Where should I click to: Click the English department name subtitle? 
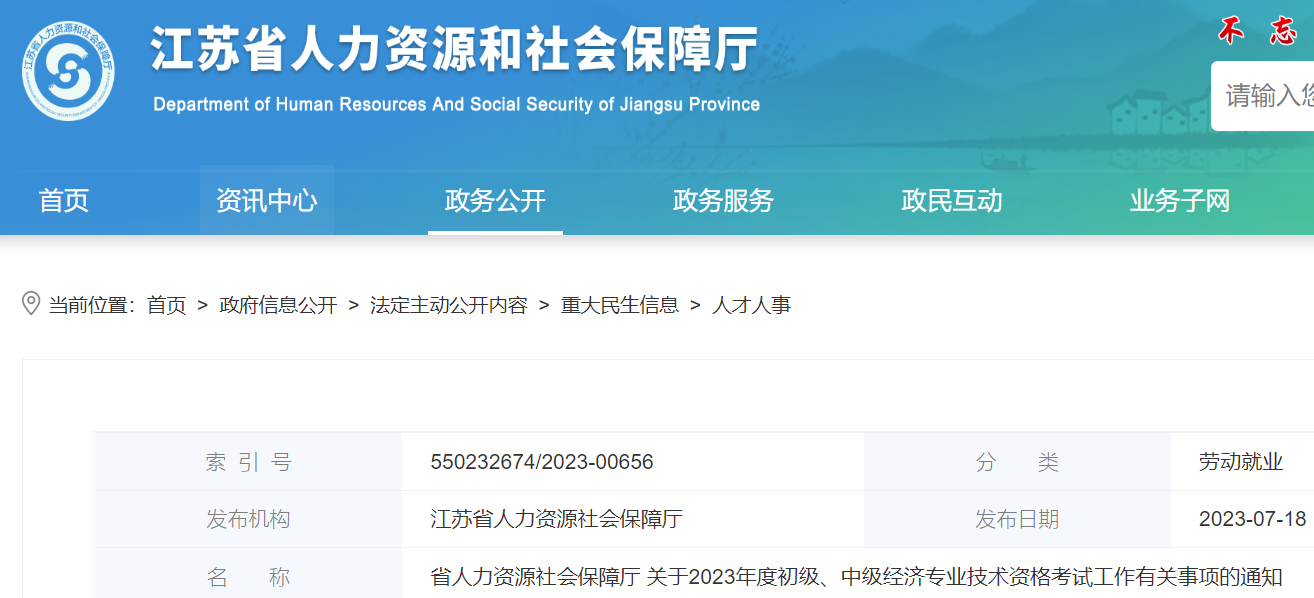(x=457, y=104)
